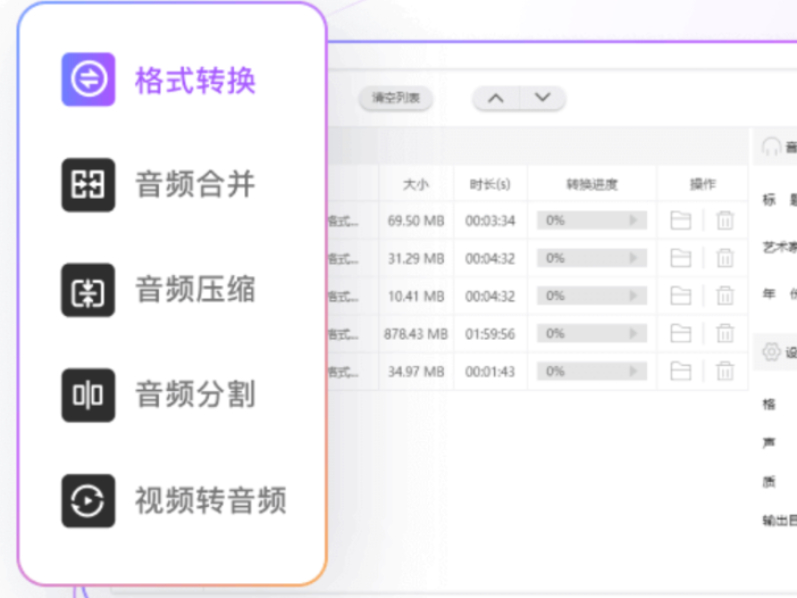Screen dimensions: 797x598
Task: Choose 视频转音频 menu item
Action: click(x=210, y=500)
